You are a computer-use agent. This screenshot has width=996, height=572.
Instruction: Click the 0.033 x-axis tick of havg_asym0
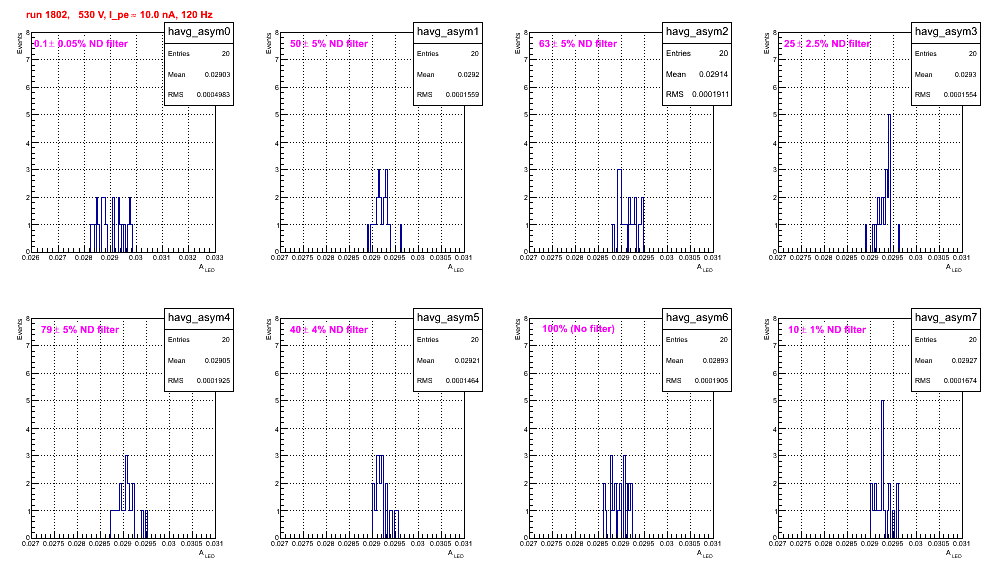214,257
